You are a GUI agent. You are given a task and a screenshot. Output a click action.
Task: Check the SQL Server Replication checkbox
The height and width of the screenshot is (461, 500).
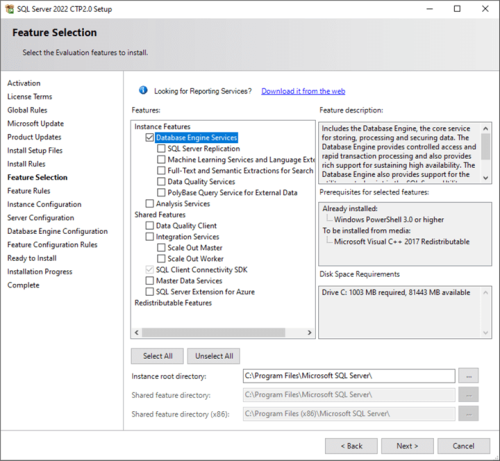(161, 148)
